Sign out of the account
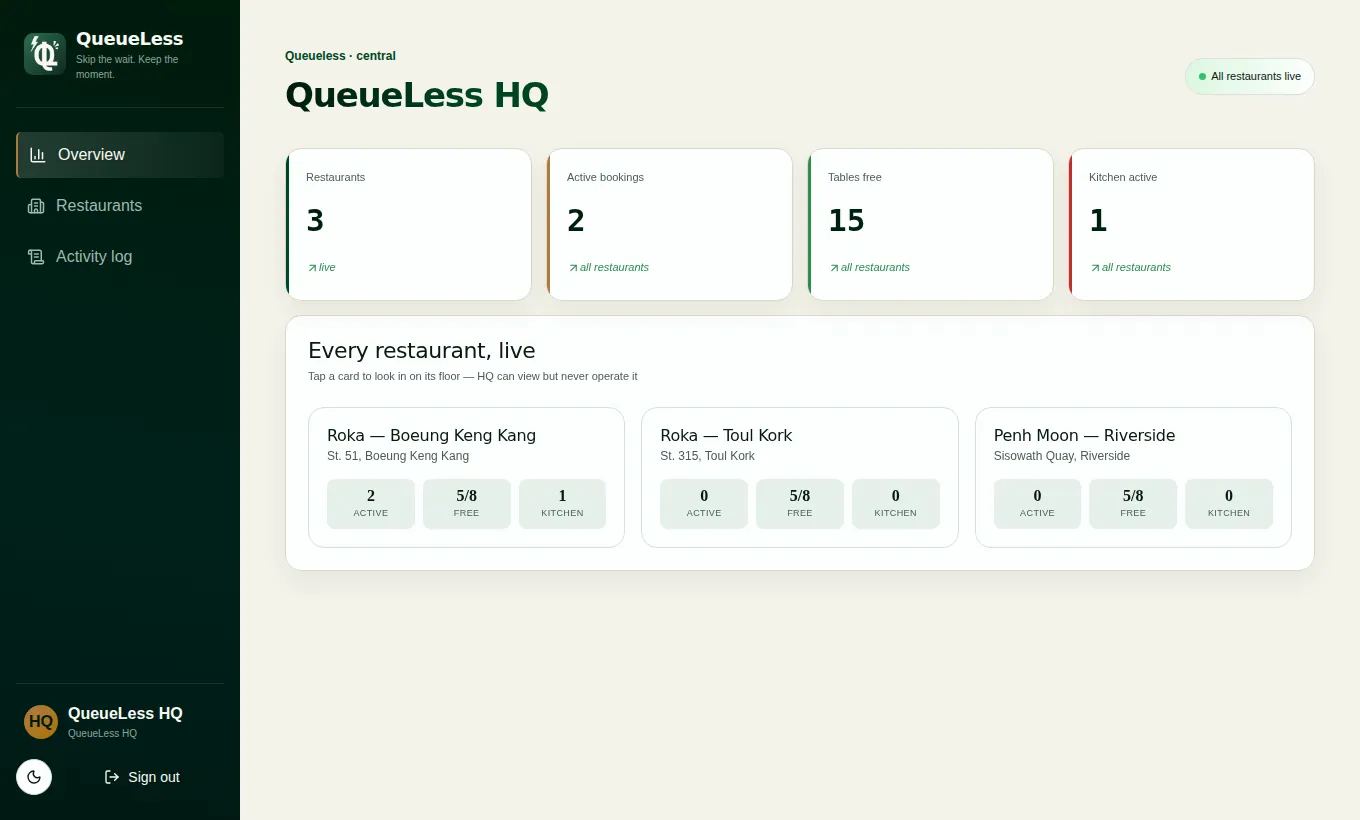1360x820 pixels. click(x=142, y=777)
